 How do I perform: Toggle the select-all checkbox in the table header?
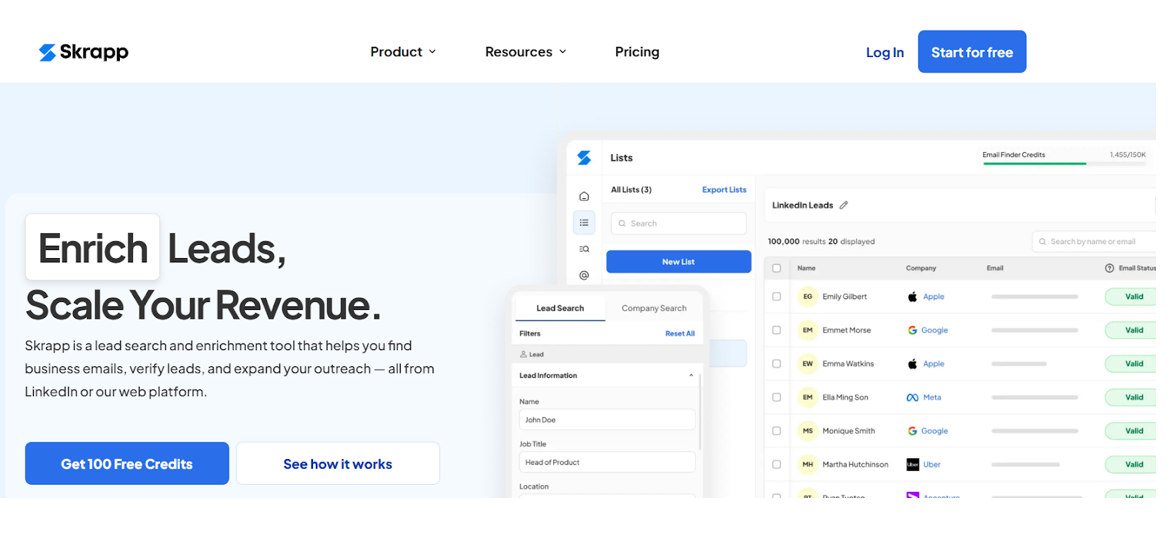[x=777, y=268]
